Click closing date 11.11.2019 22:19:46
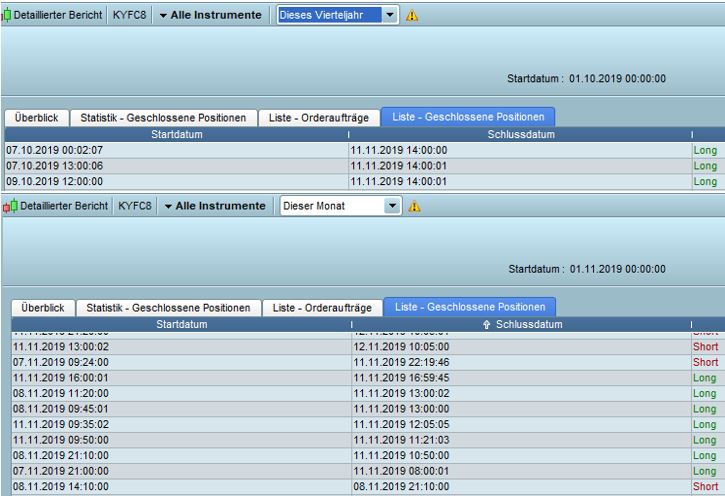Image resolution: width=725 pixels, height=496 pixels. click(x=401, y=362)
